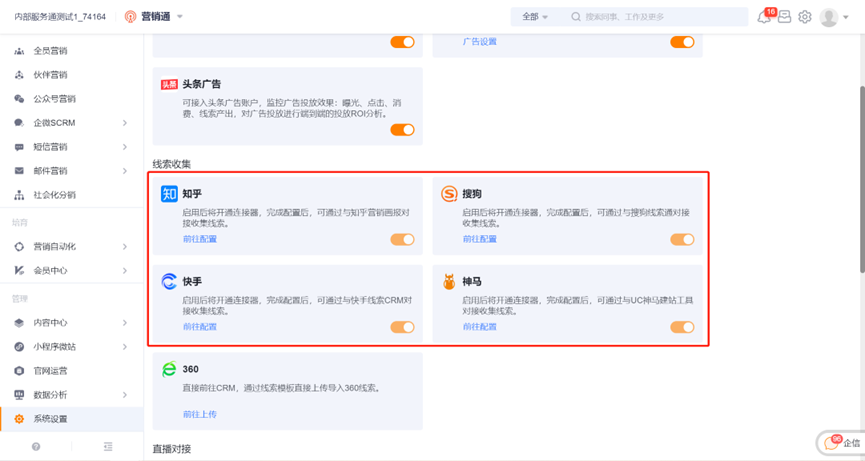This screenshot has height=461, width=865.
Task: Click the 公众号营销 sidebar icon
Action: click(19, 99)
